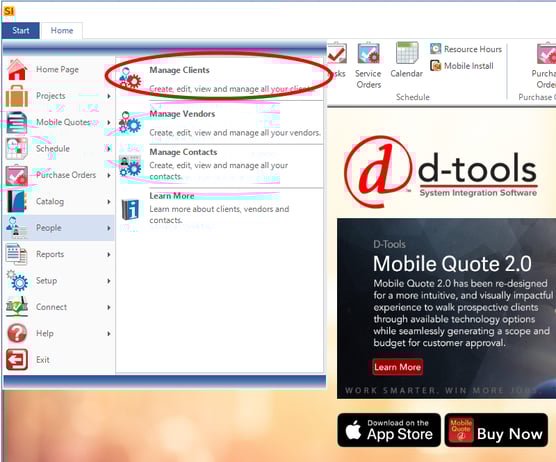Select the Exit menu entry

59,360
